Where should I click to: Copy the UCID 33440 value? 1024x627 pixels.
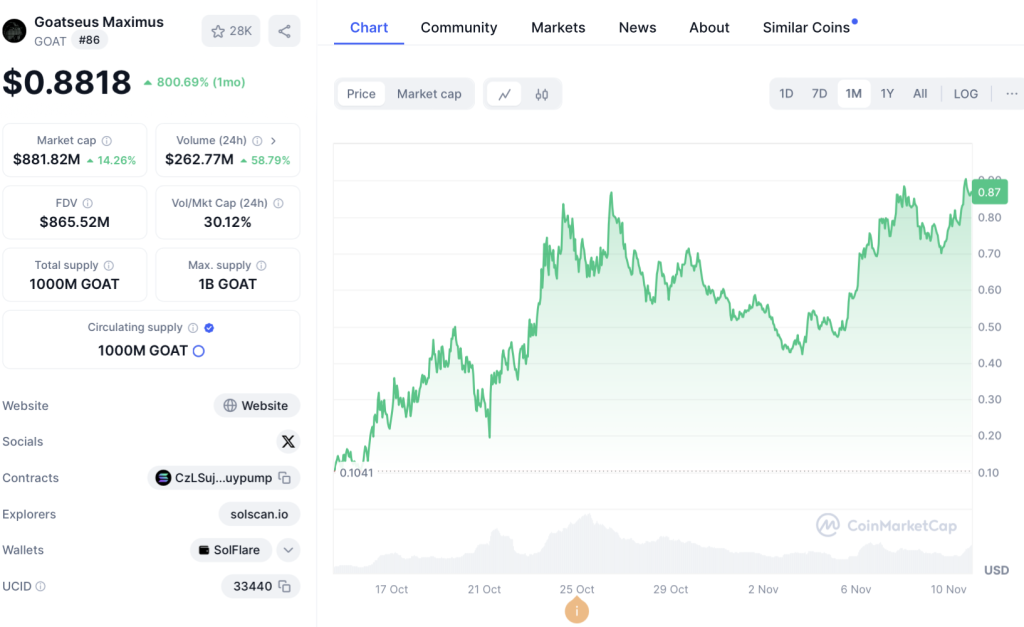pyautogui.click(x=284, y=586)
